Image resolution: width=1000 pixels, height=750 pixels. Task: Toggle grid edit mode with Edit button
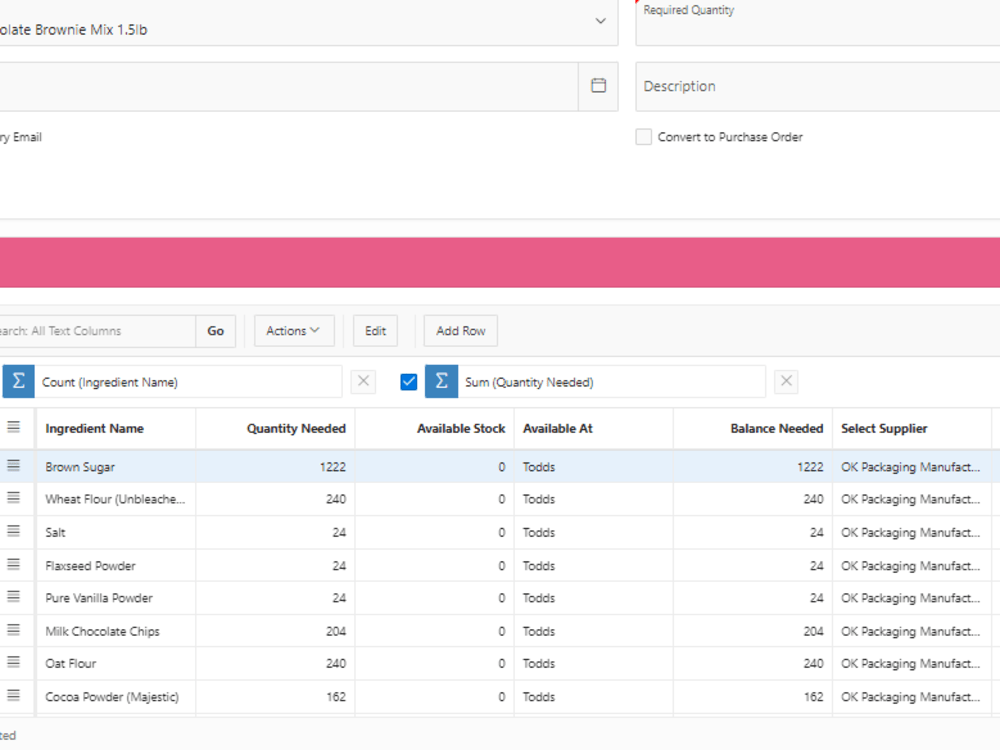375,330
